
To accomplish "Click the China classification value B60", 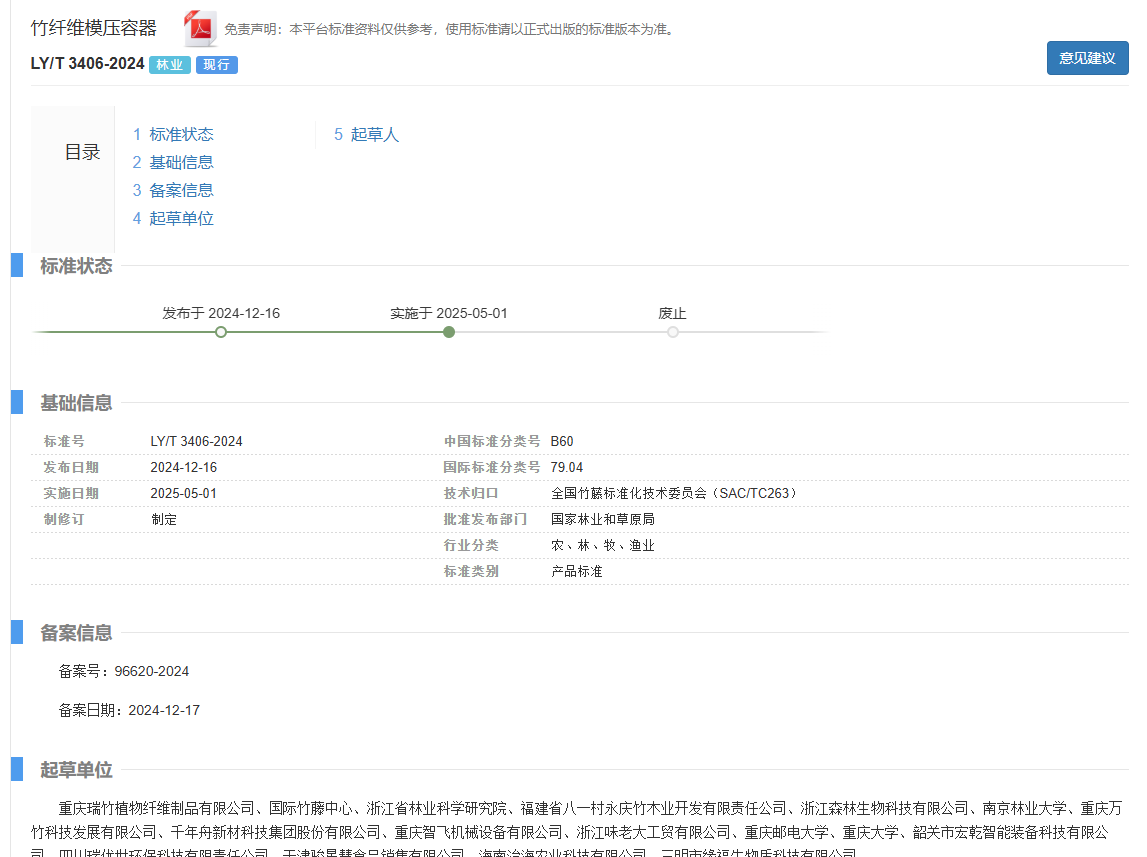I will tap(562, 441).
